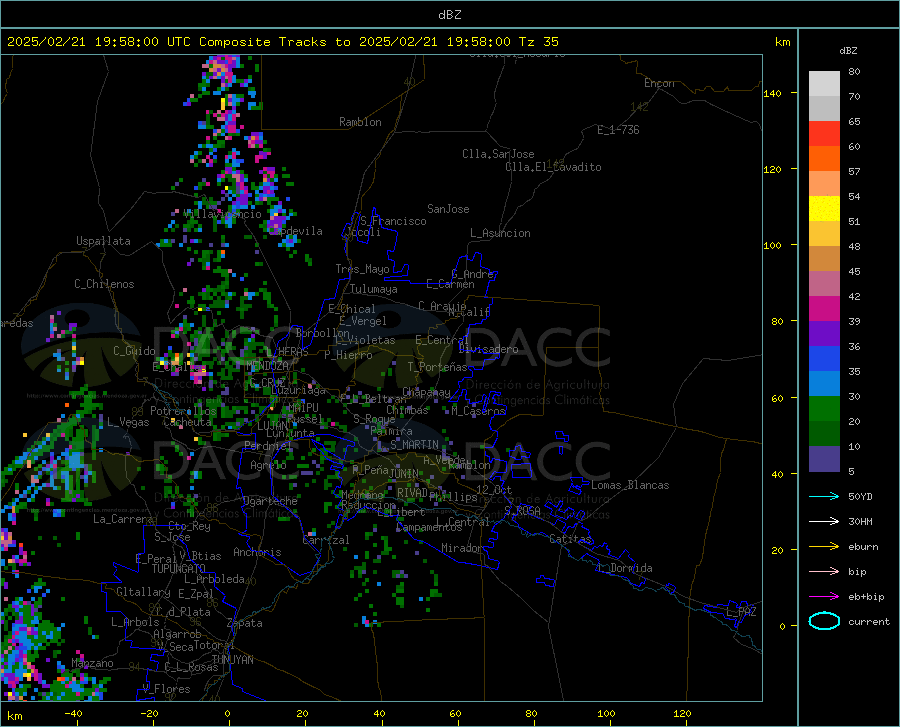Image resolution: width=900 pixels, height=727 pixels.
Task: Click the SanJose map label
Action: [448, 209]
